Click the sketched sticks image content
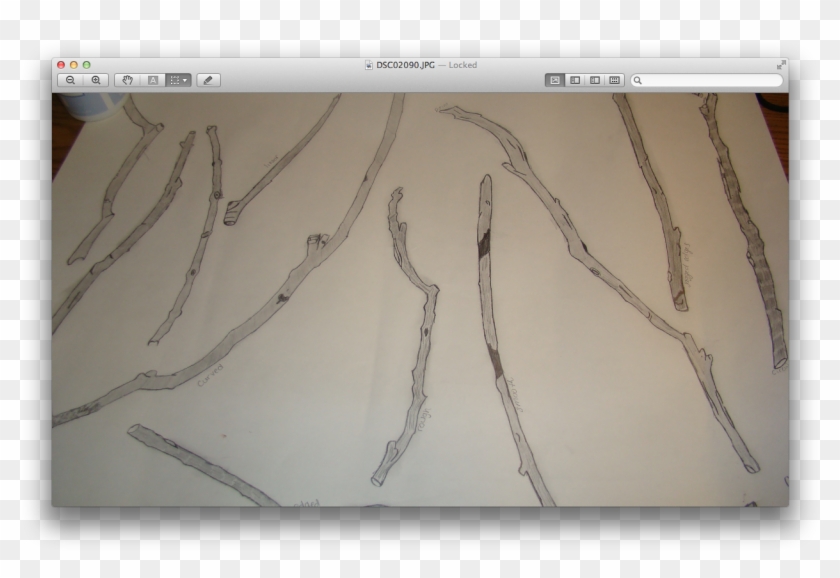The height and width of the screenshot is (578, 840). 420,300
